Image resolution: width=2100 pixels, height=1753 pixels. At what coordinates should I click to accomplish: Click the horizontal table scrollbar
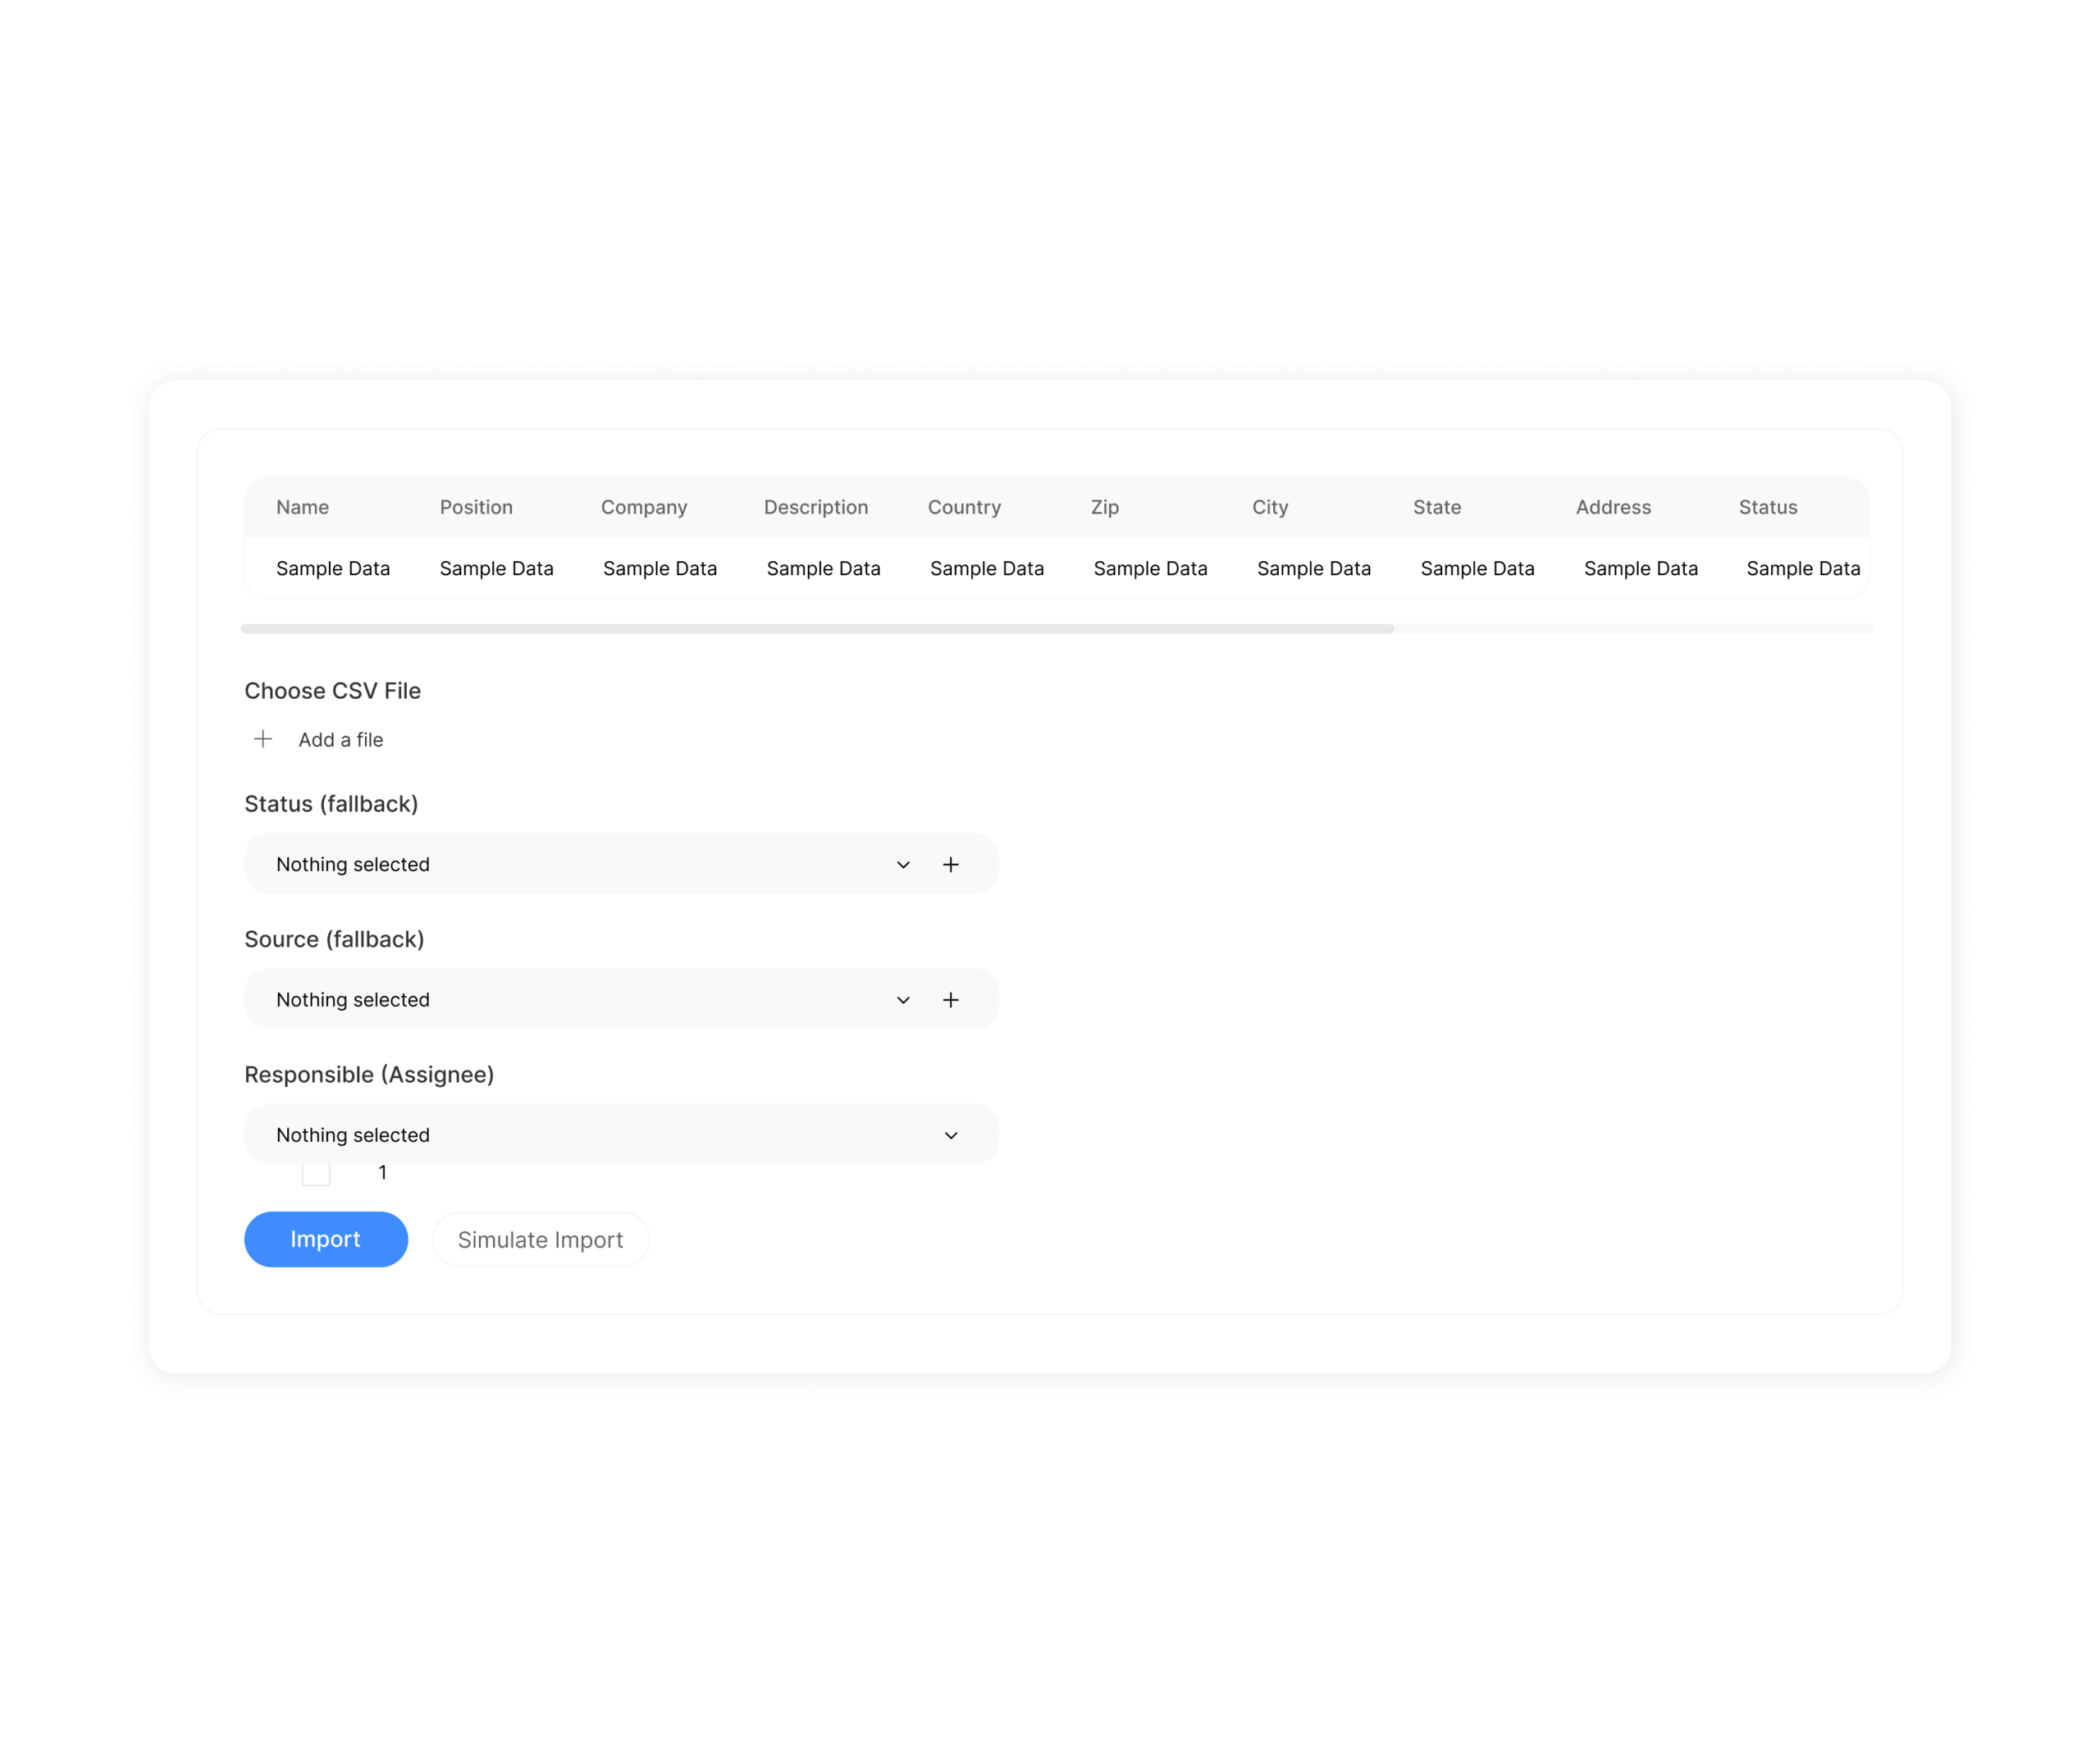[x=817, y=629]
